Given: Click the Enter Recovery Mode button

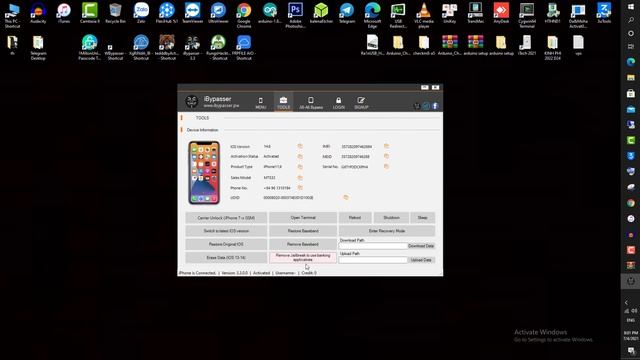Looking at the screenshot, I should pos(387,231).
